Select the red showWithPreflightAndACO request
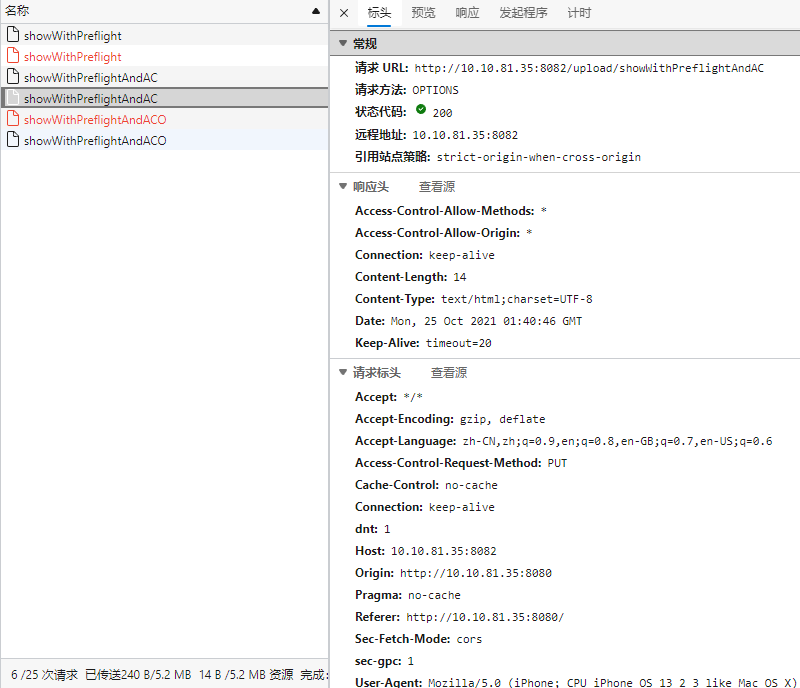Screen dimensions: 800x688 (95, 120)
